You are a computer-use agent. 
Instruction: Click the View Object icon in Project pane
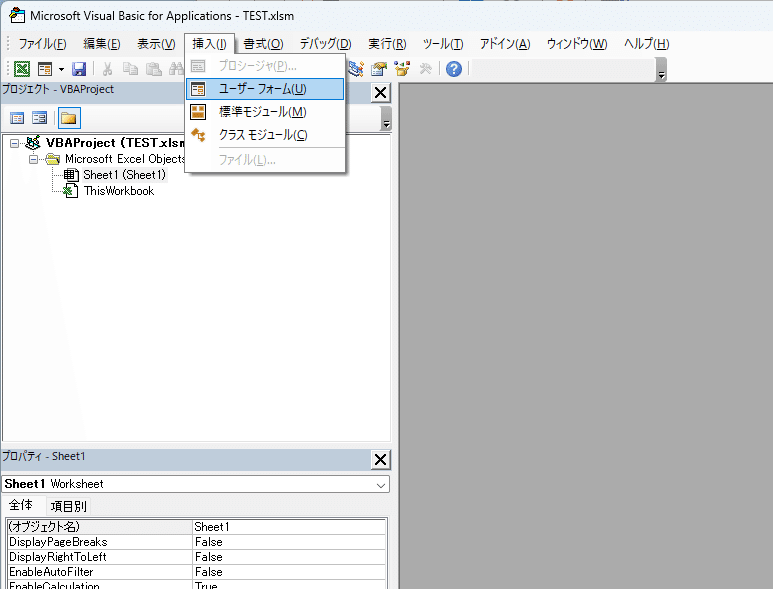tap(39, 118)
